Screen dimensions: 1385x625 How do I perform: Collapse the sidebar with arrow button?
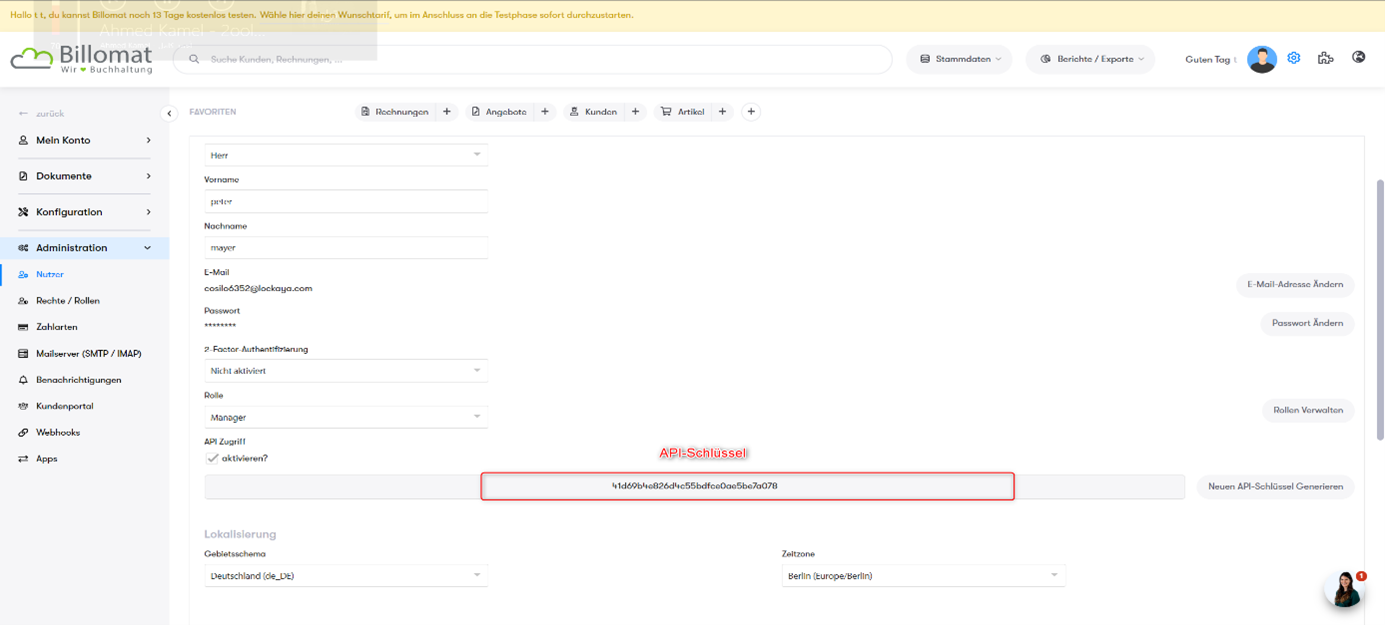pyautogui.click(x=169, y=113)
